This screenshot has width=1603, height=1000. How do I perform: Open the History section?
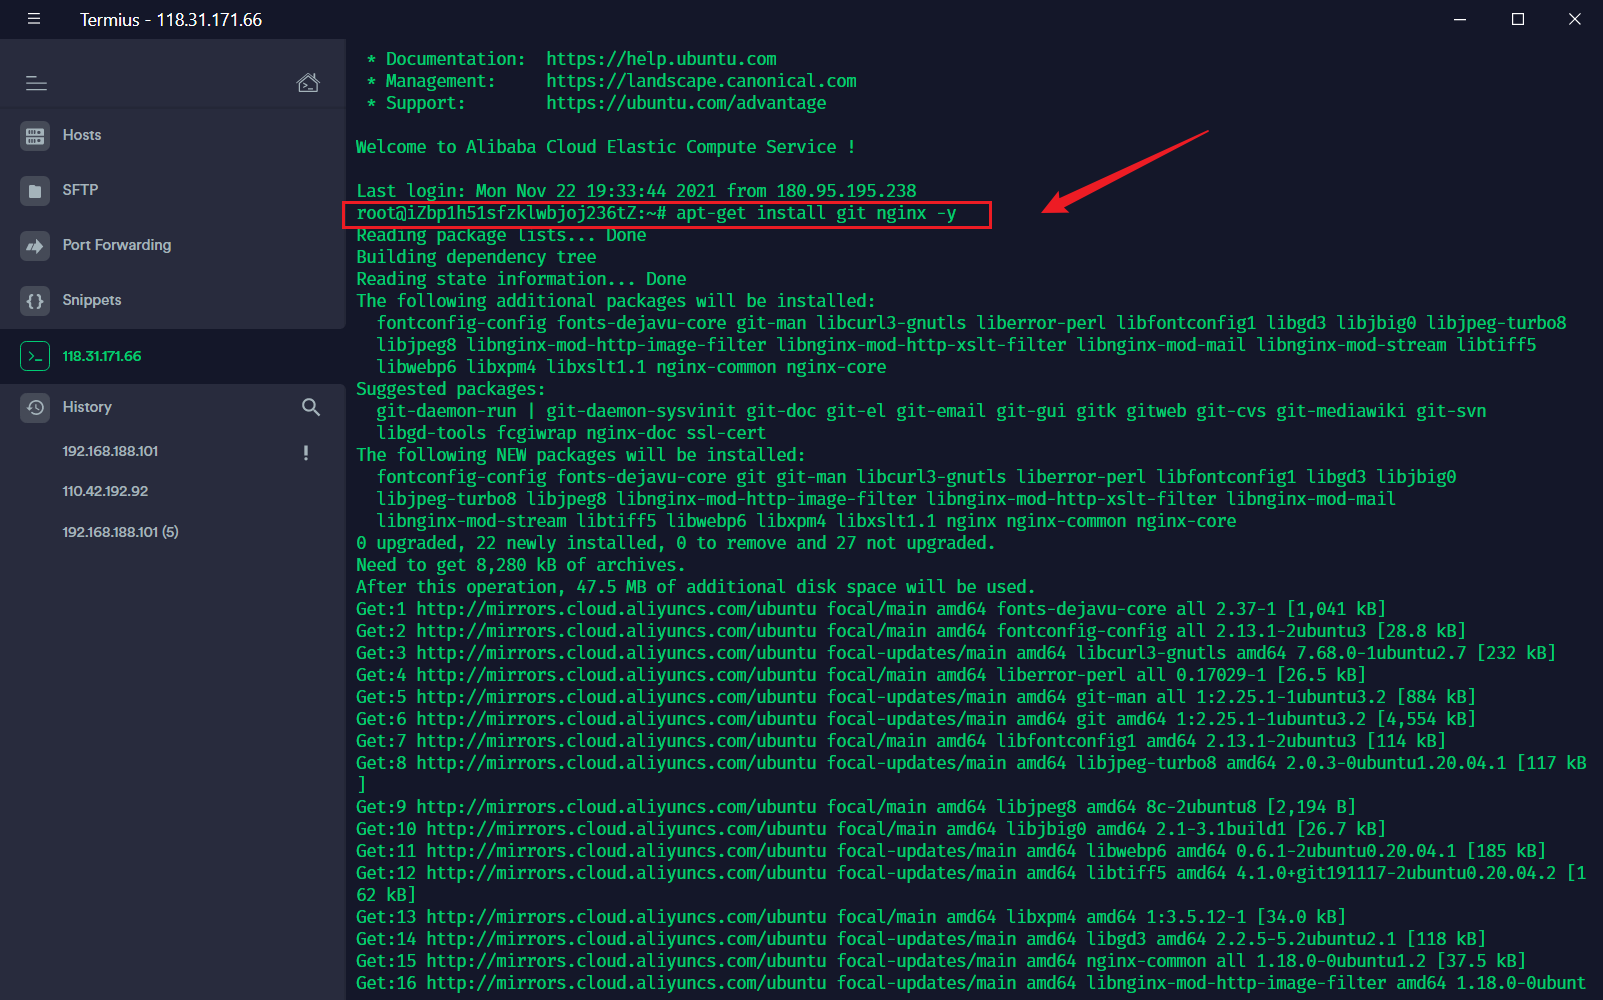pyautogui.click(x=87, y=407)
